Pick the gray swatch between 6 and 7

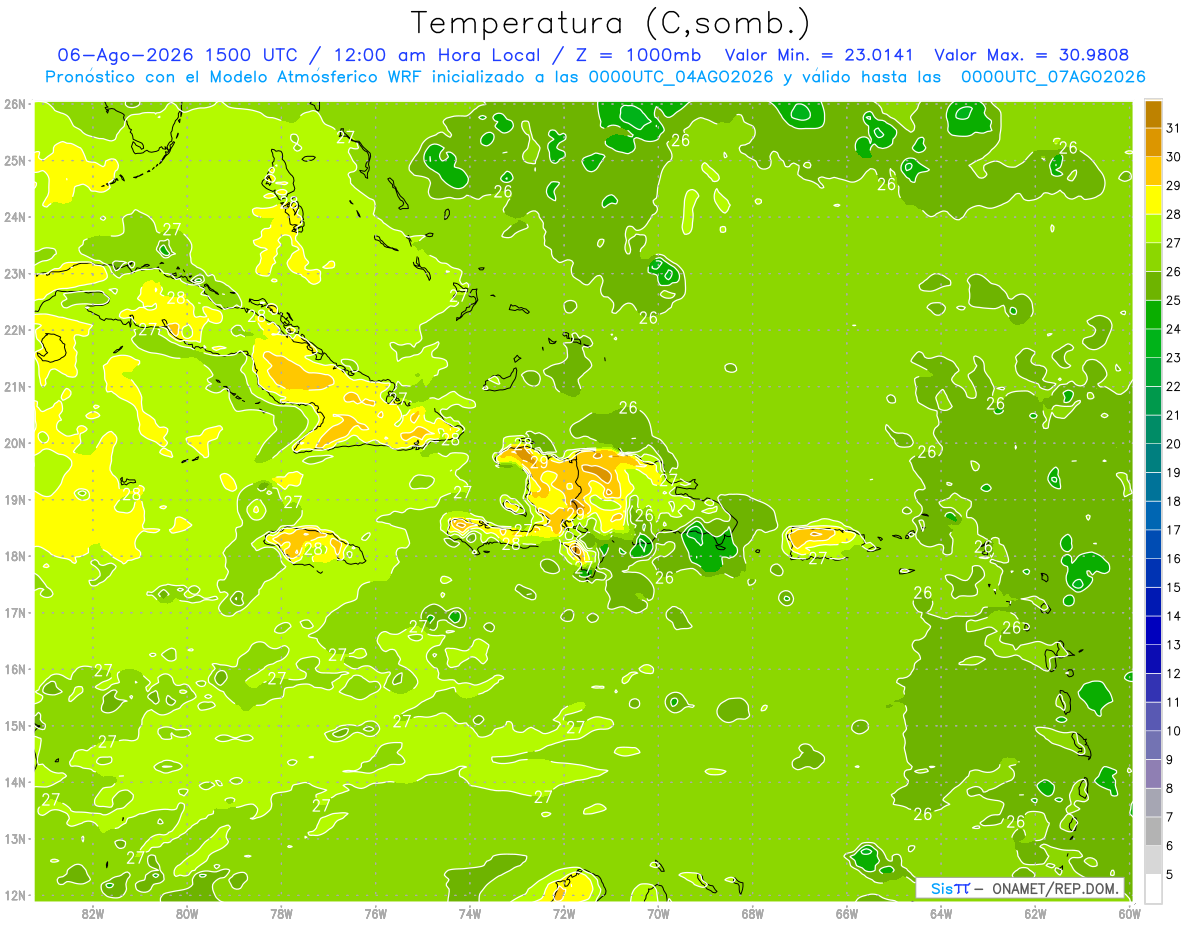1153,830
